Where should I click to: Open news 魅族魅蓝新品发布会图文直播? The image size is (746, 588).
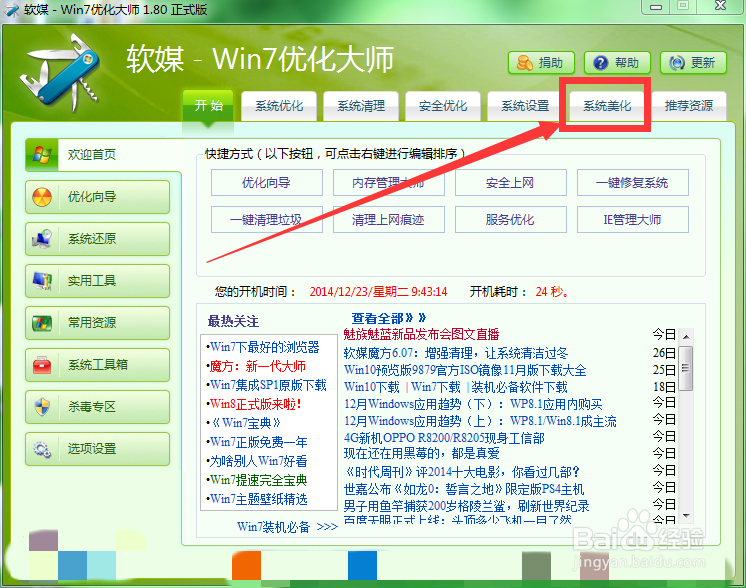[421, 334]
